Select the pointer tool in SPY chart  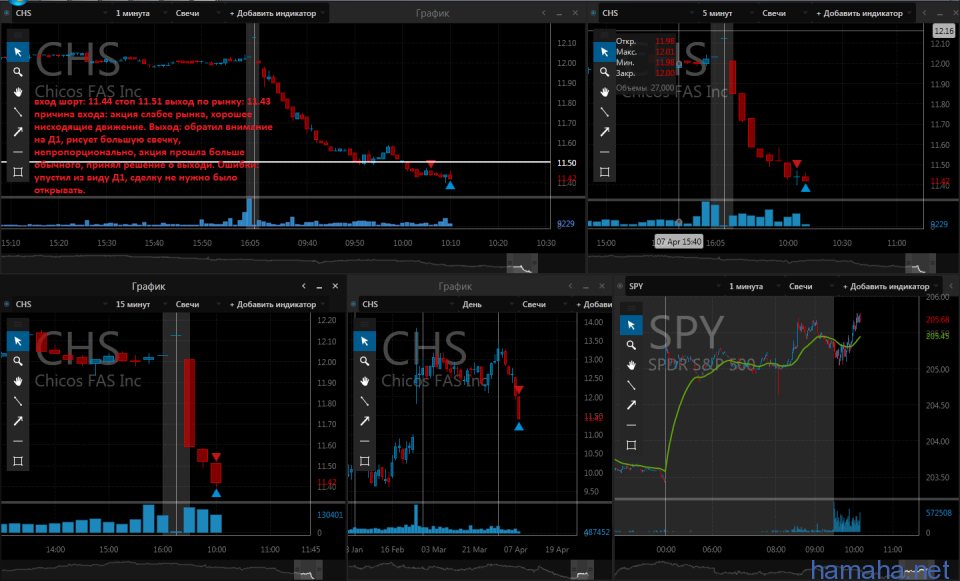pyautogui.click(x=631, y=325)
